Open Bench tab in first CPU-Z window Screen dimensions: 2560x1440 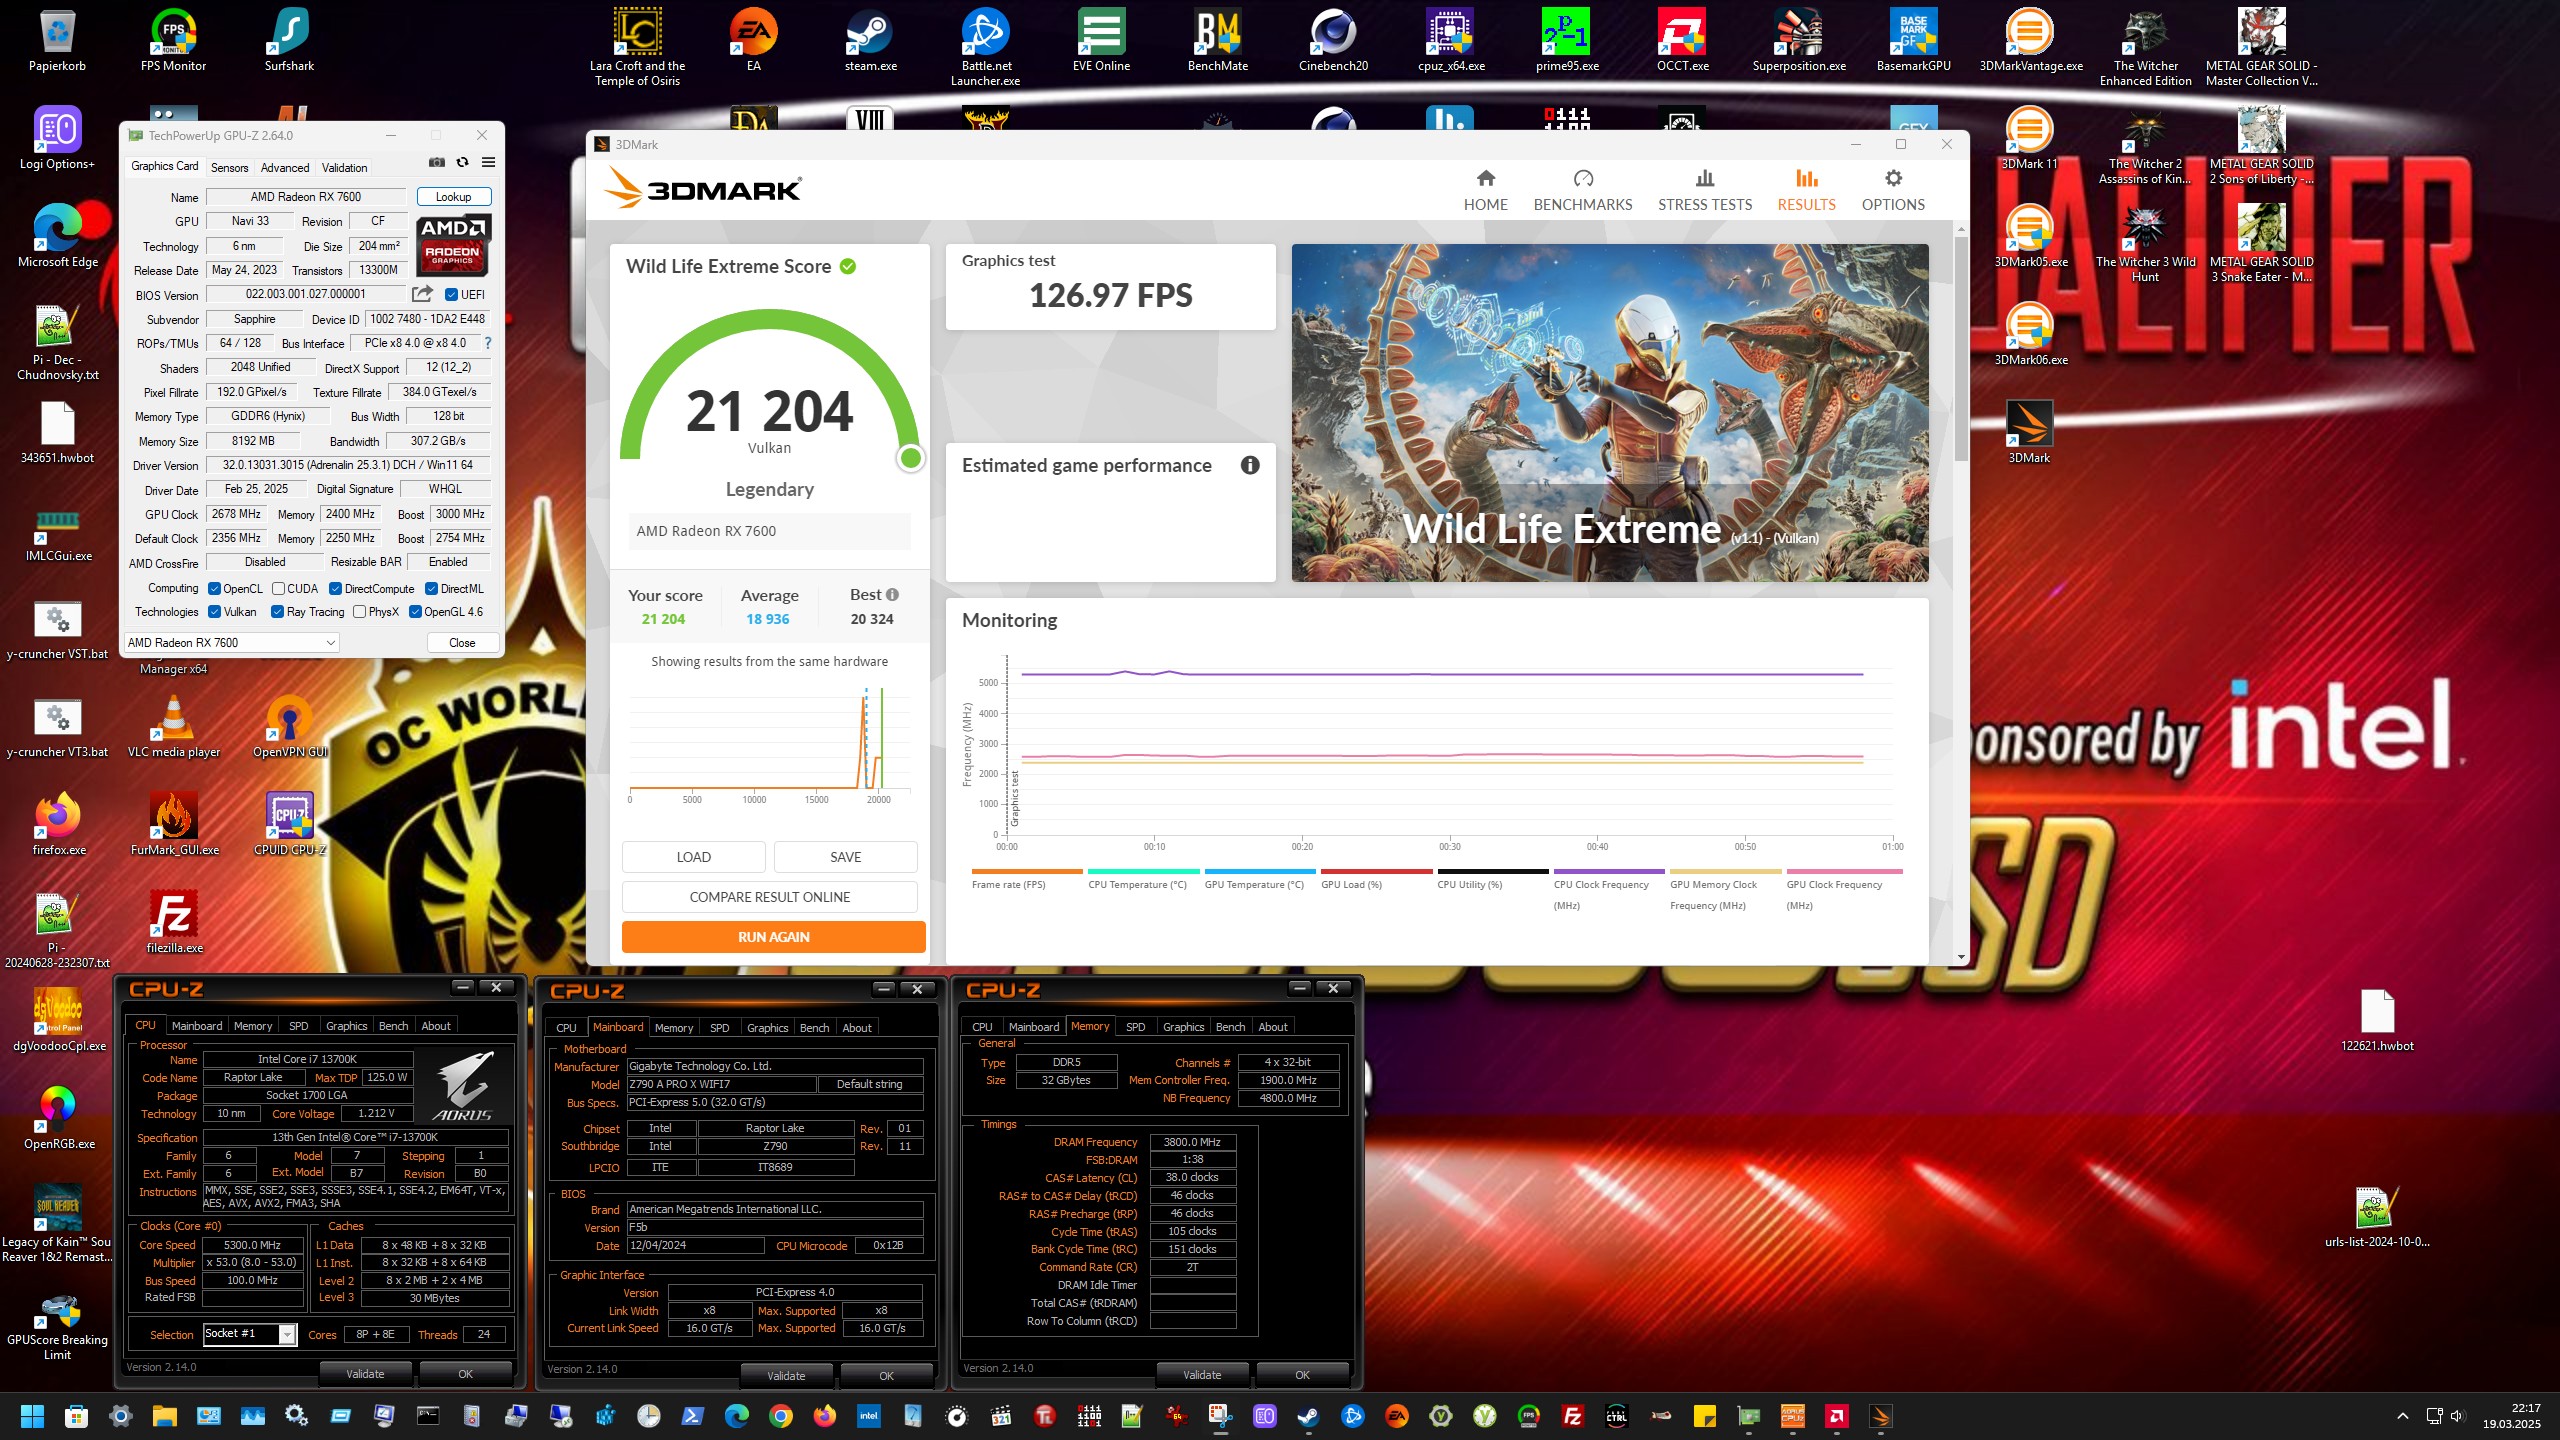(393, 1026)
